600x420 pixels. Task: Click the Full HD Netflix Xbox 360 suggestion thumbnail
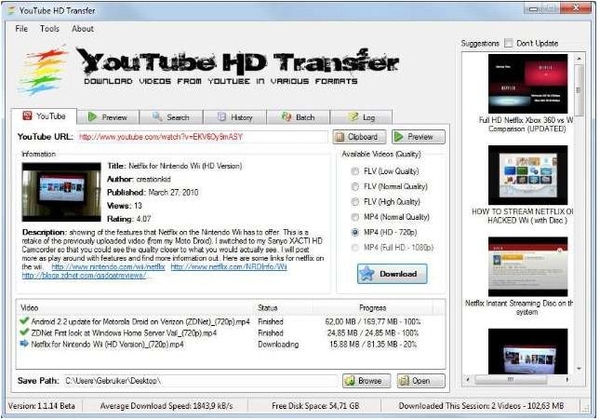528,83
